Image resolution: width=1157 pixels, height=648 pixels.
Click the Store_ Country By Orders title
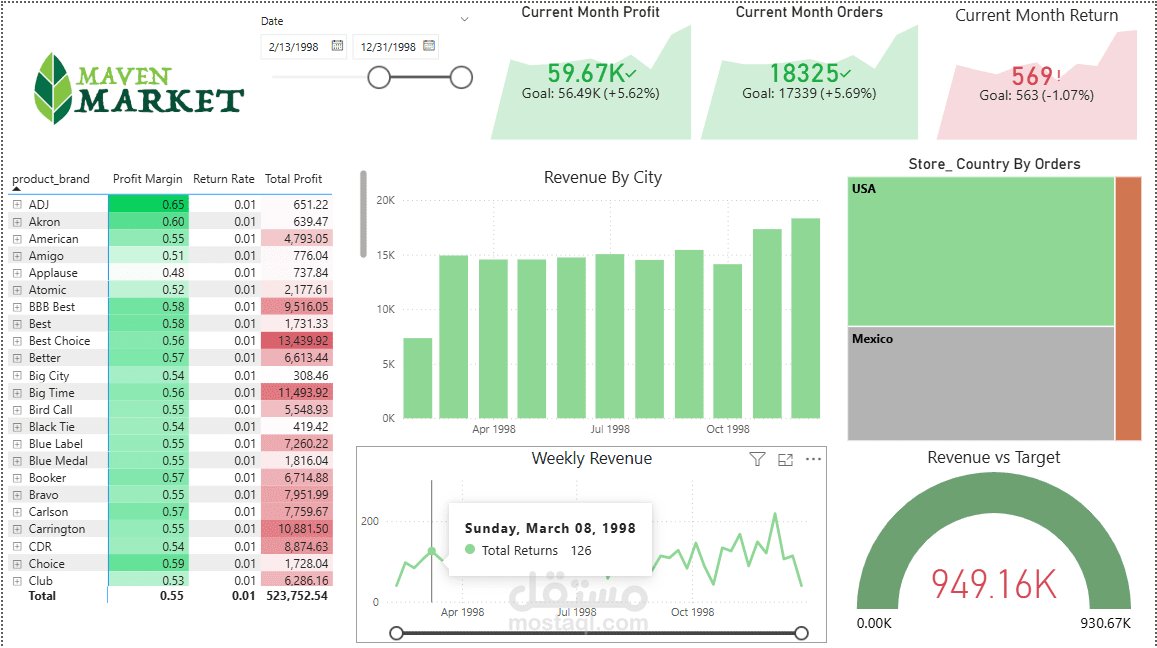[995, 164]
